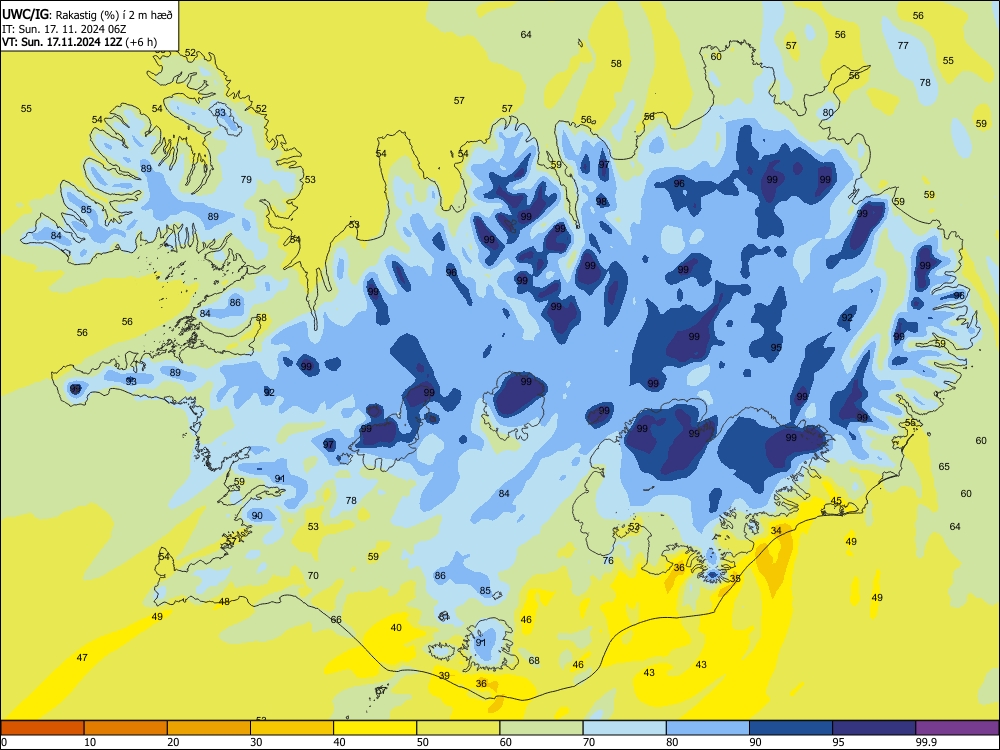Click the map value '48' on the southwest coast
1000x750 pixels.
[x=224, y=601]
